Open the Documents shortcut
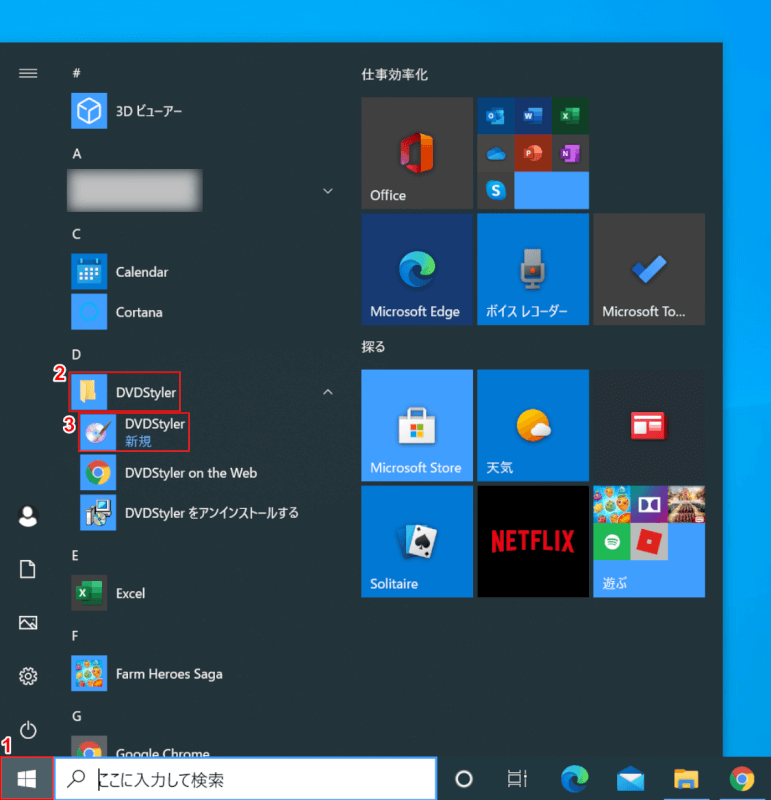 click(28, 569)
